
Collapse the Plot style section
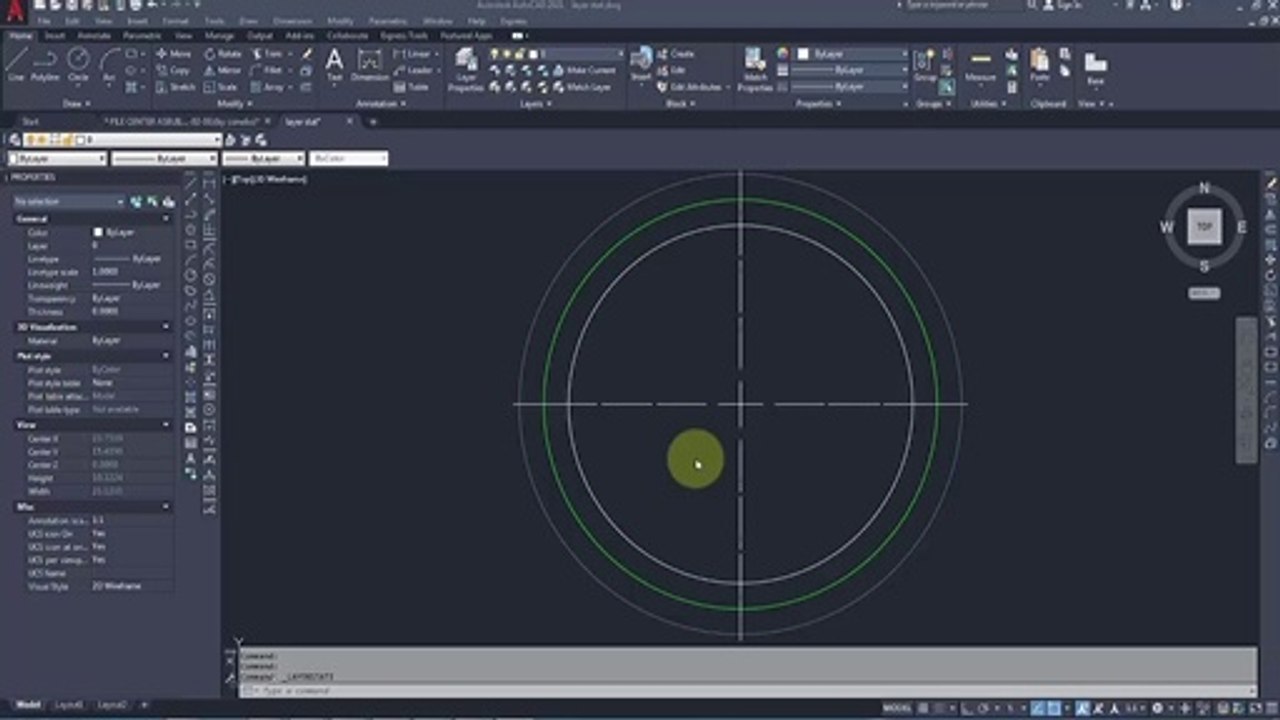tap(166, 356)
